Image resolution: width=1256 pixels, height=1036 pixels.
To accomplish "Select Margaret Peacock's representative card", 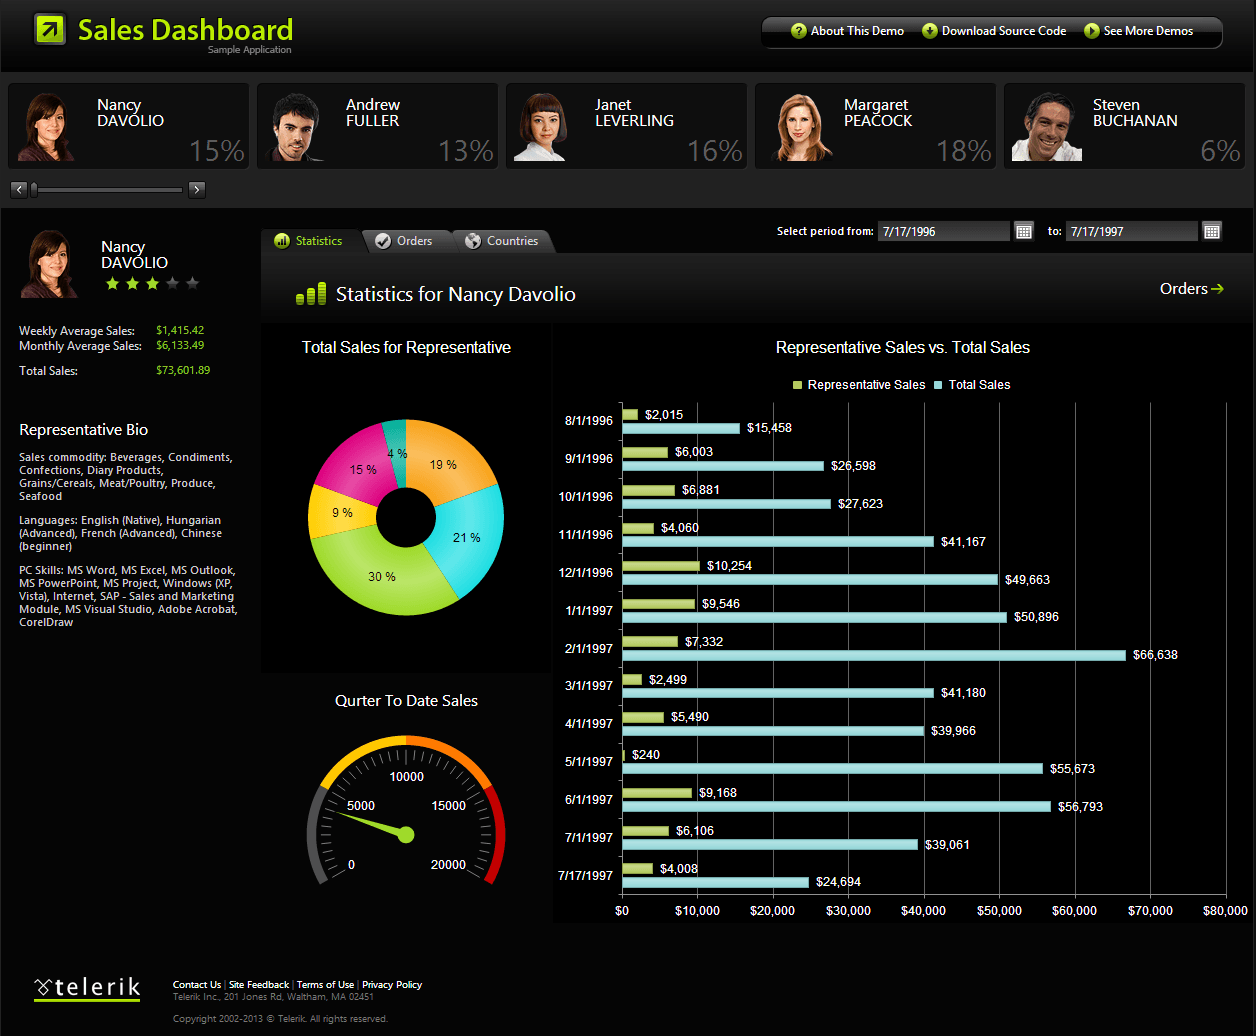I will 875,126.
